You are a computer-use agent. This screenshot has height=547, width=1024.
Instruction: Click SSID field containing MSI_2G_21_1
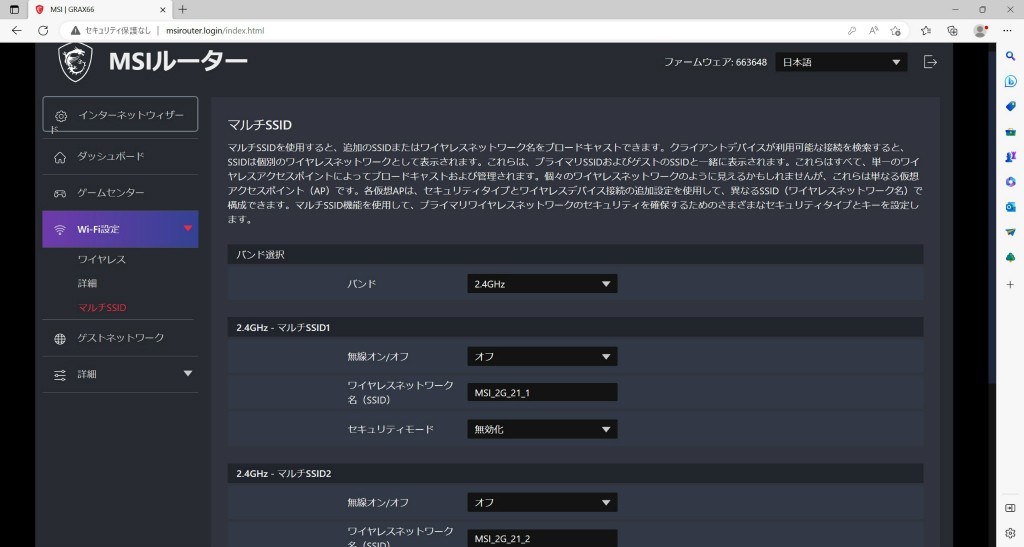[x=542, y=393]
